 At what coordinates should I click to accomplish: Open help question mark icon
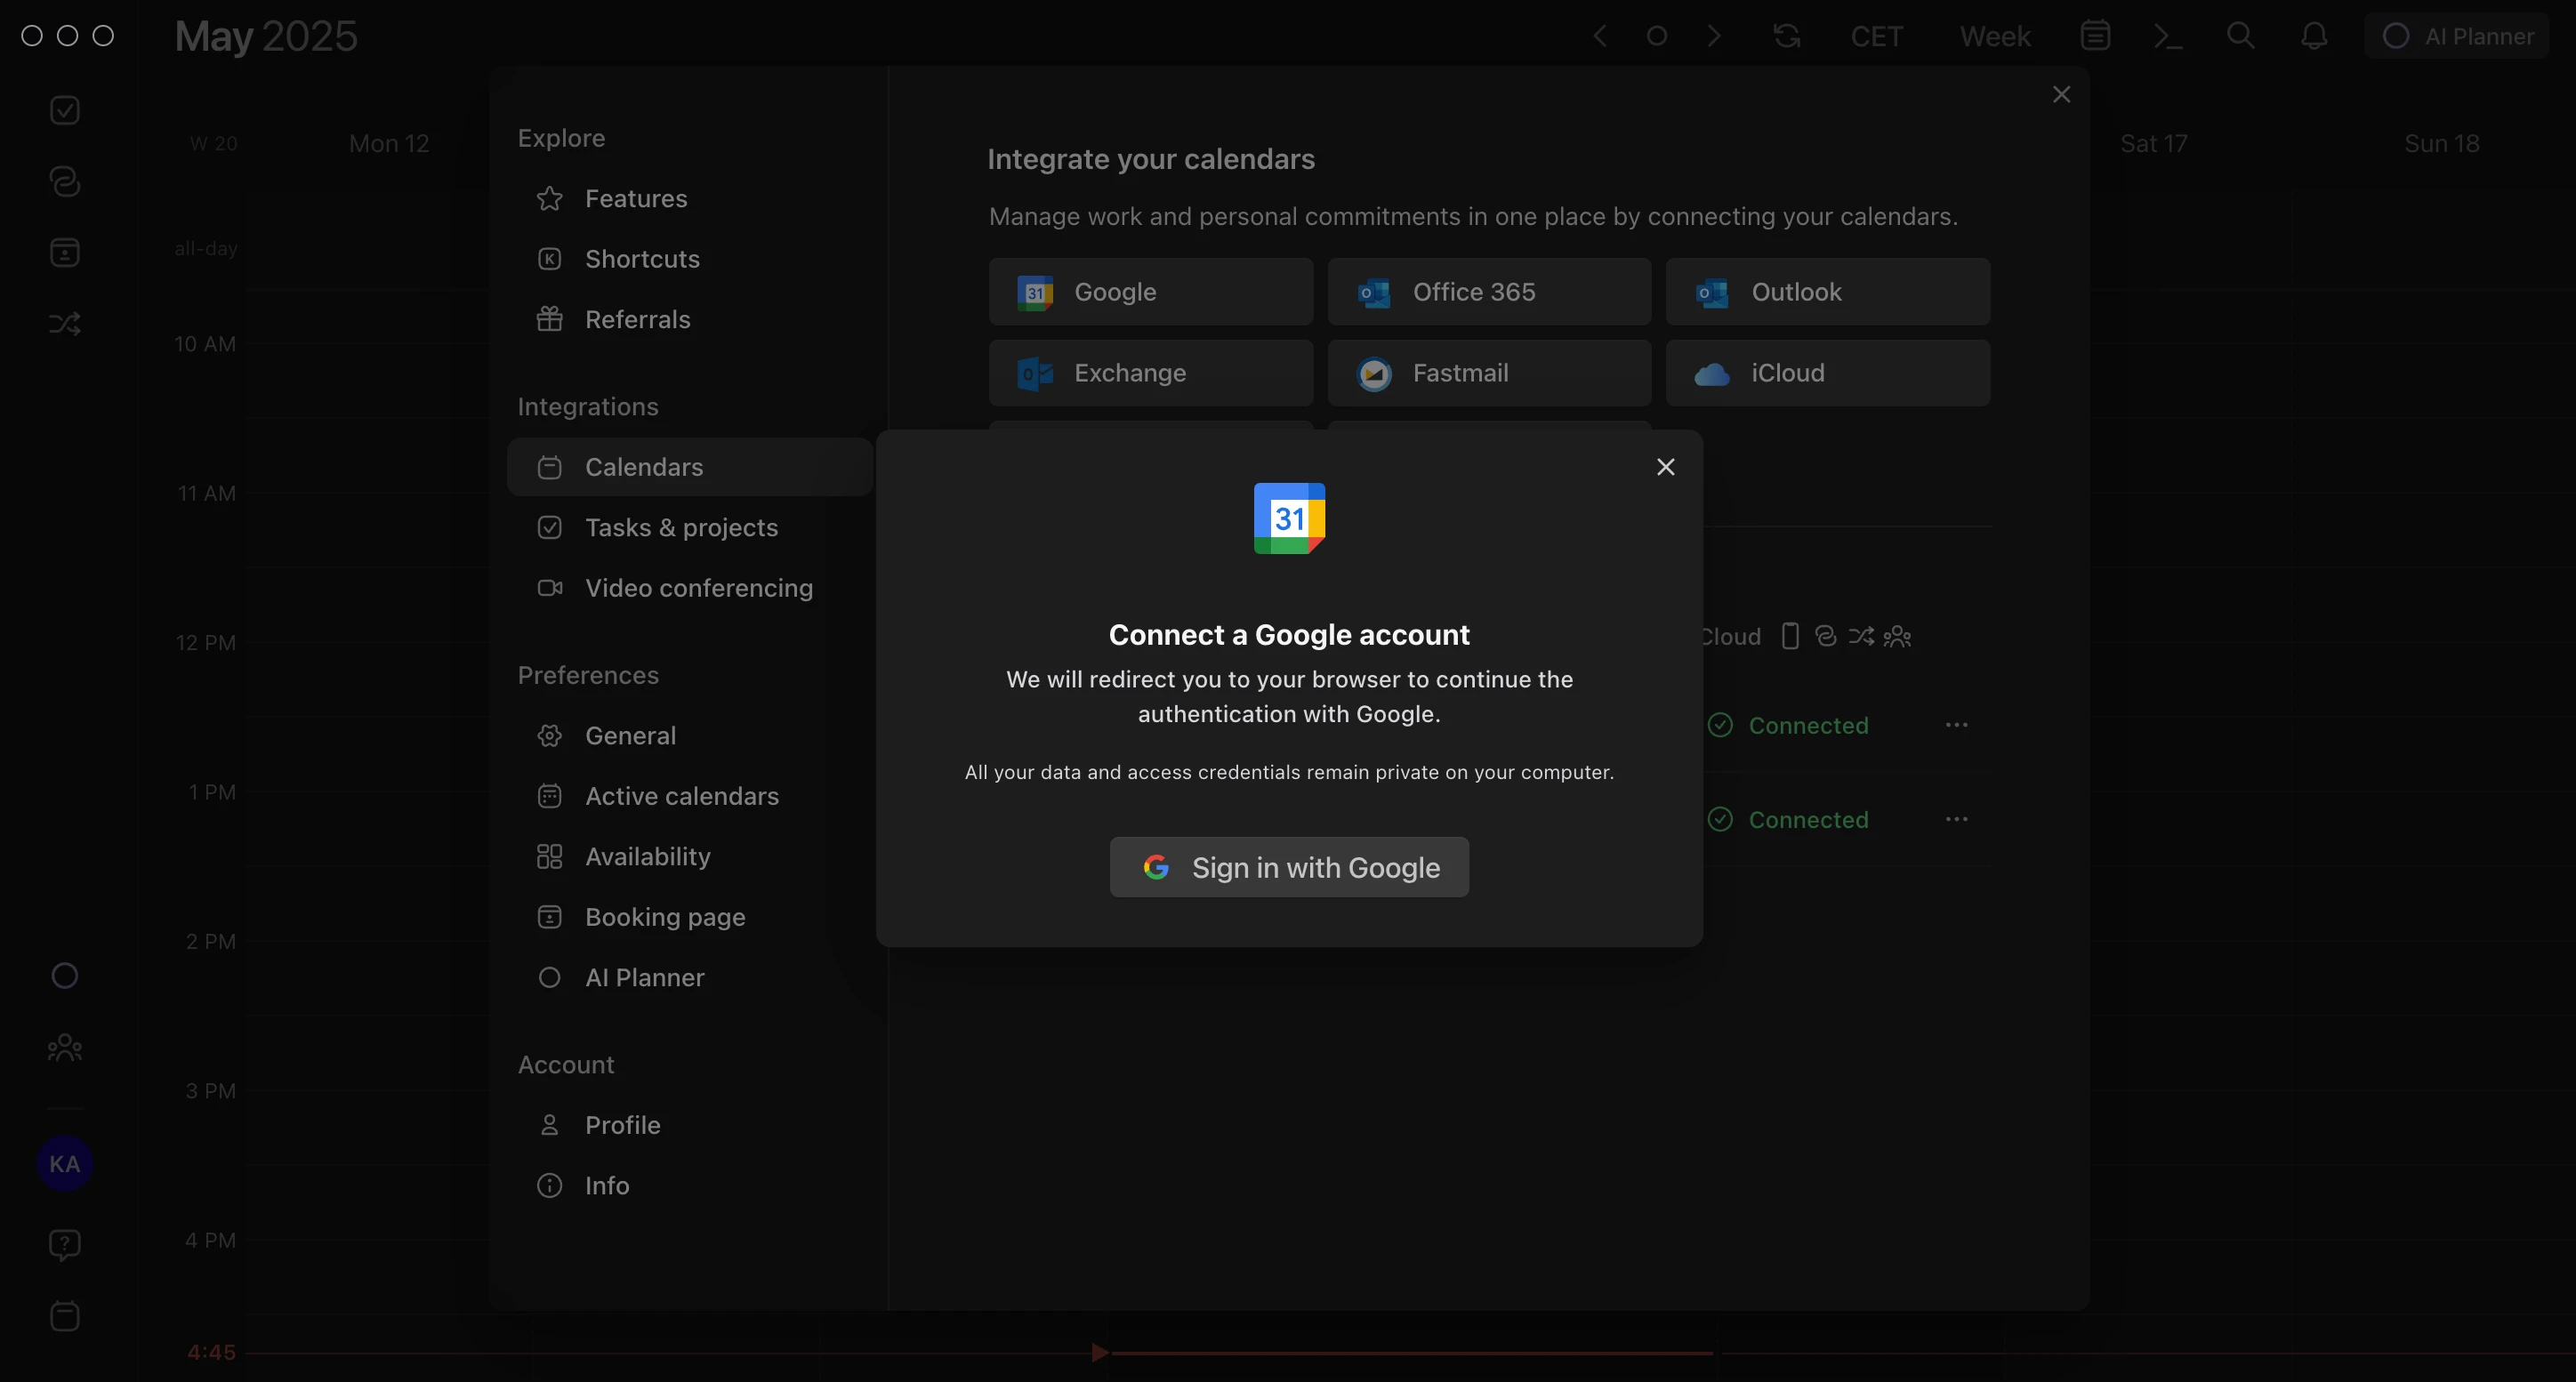point(65,1245)
